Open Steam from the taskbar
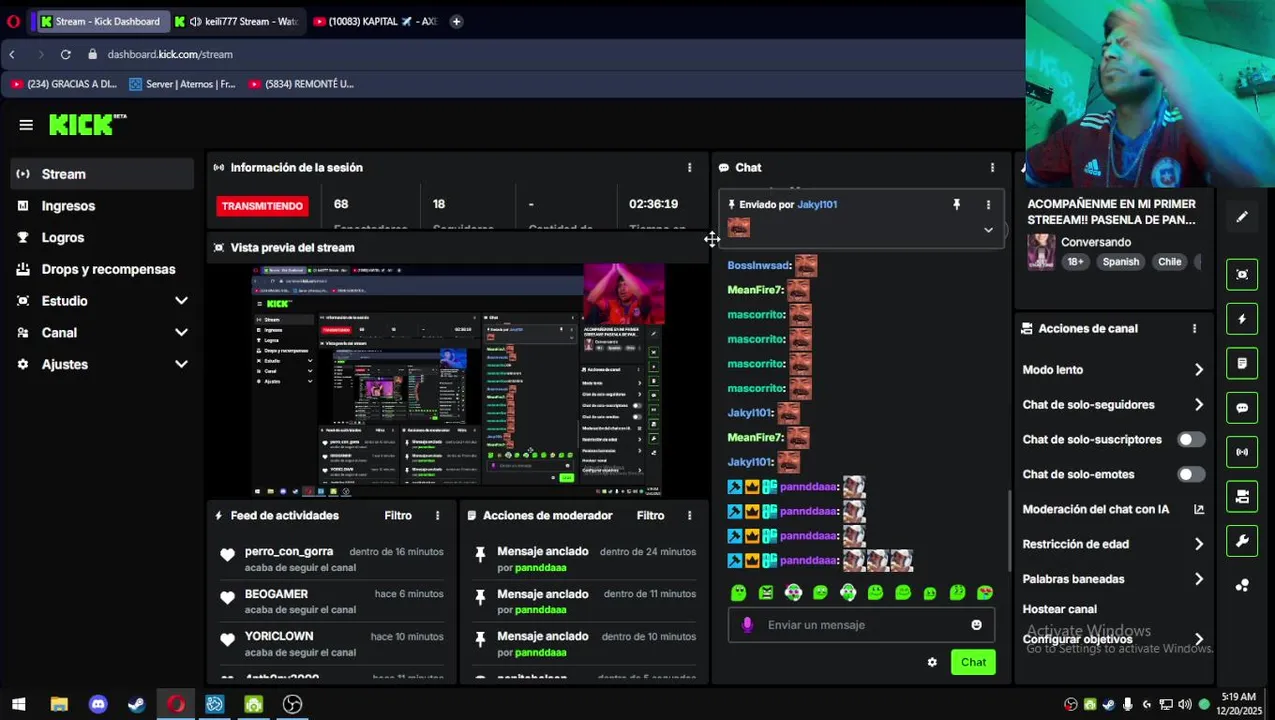The height and width of the screenshot is (720, 1275). pyautogui.click(x=137, y=704)
